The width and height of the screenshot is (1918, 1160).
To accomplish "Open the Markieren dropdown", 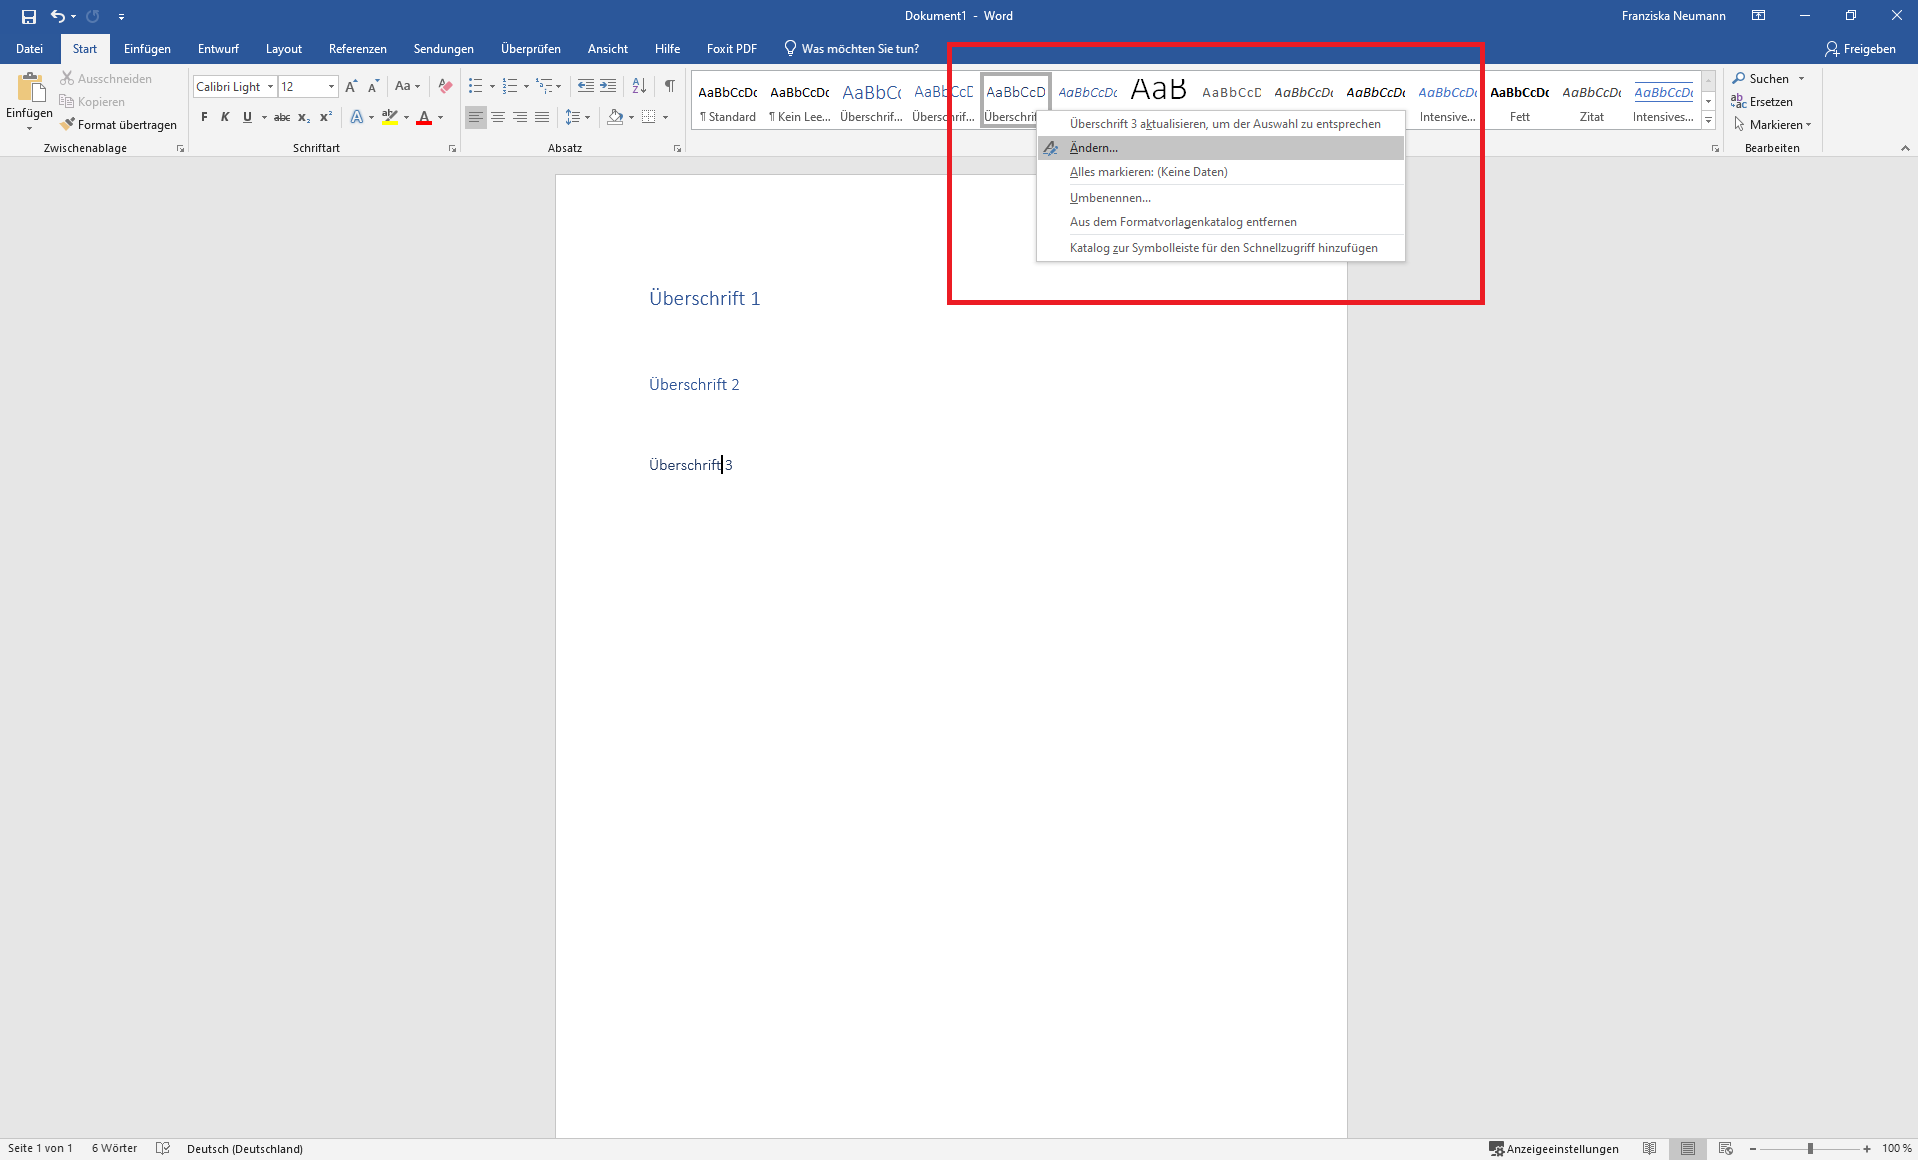I will click(1775, 124).
